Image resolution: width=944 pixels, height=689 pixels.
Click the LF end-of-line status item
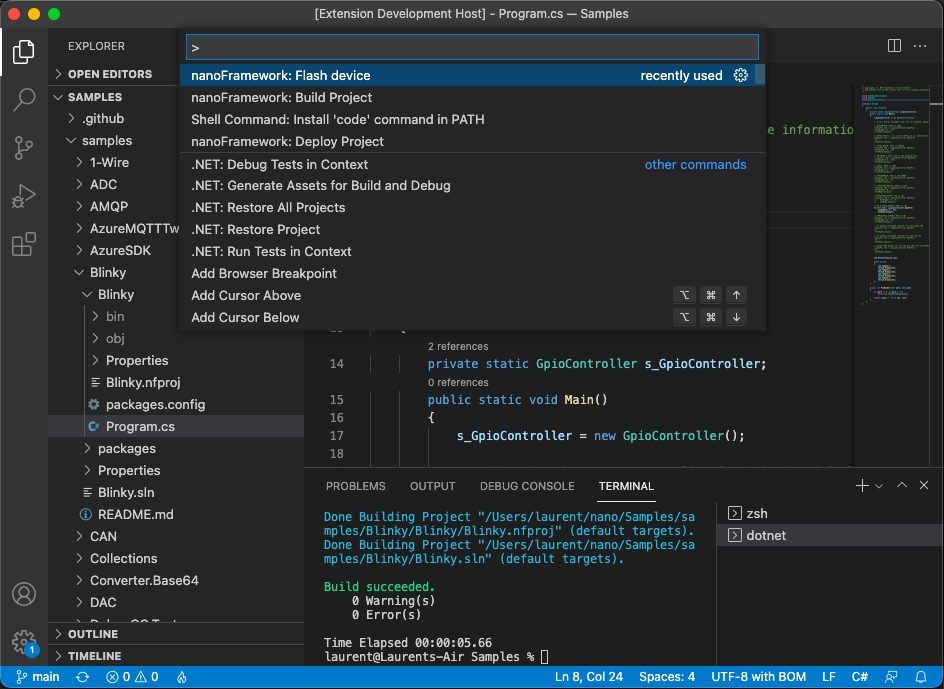[828, 677]
